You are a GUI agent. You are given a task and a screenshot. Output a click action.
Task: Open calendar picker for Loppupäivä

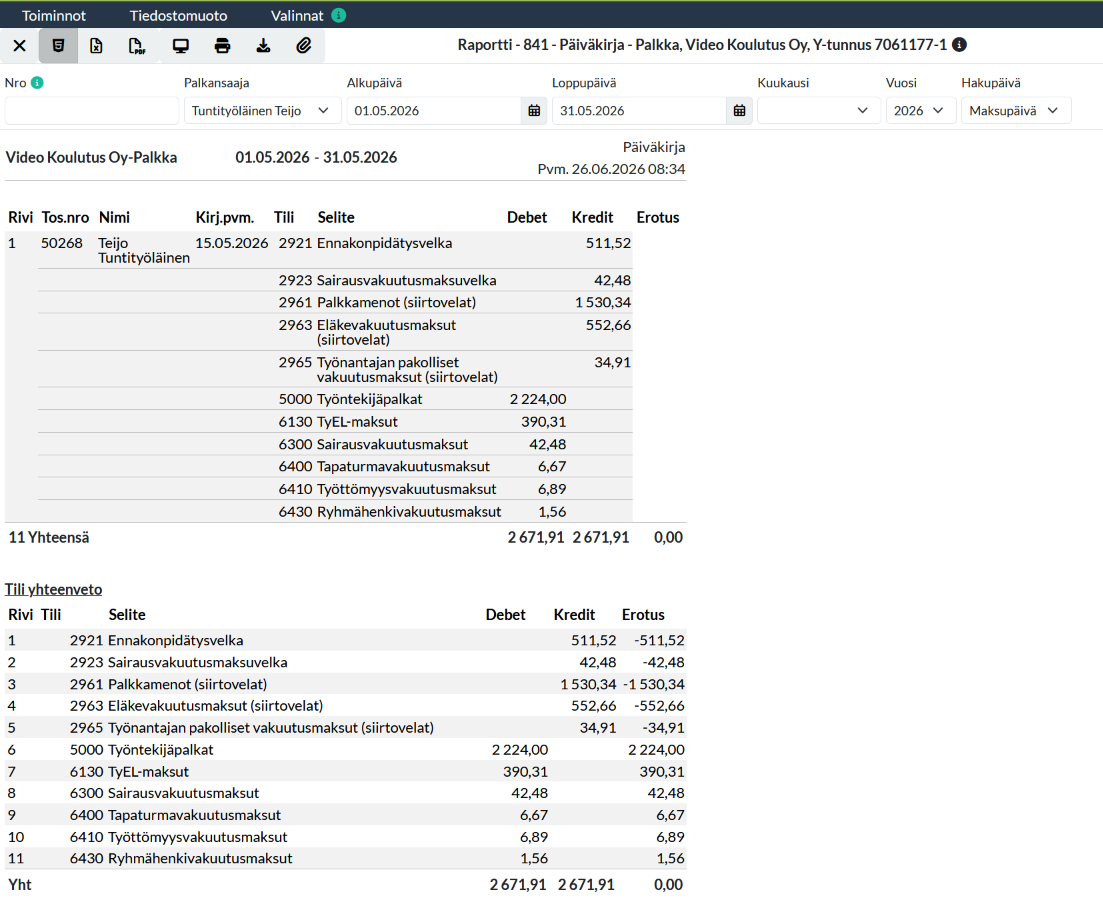[739, 110]
